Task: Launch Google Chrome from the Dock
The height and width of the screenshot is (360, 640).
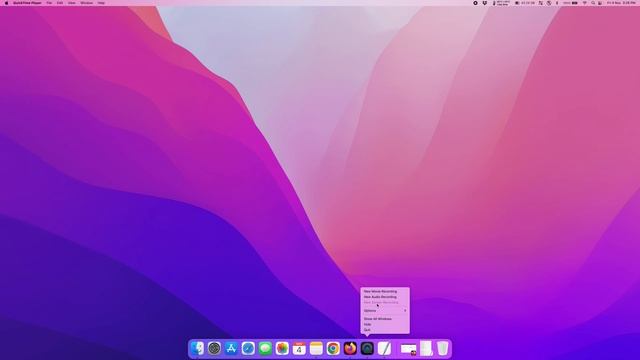Action: point(333,348)
